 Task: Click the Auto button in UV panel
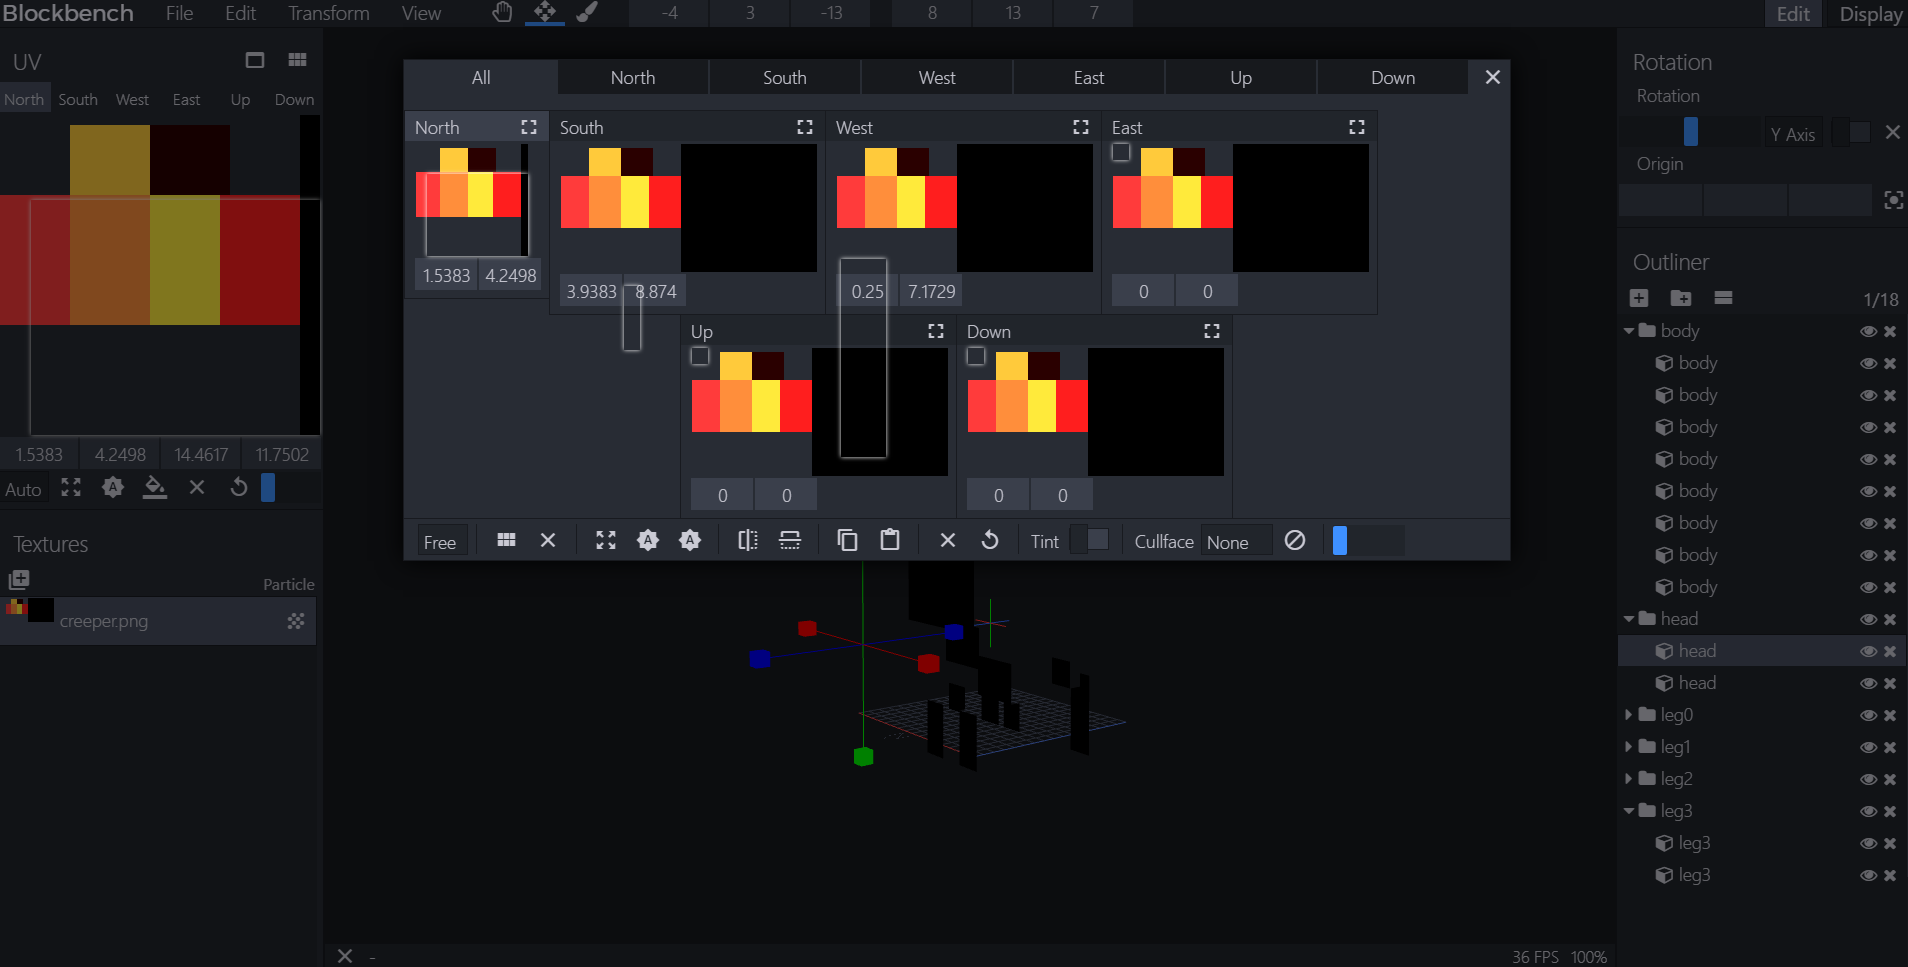[23, 489]
